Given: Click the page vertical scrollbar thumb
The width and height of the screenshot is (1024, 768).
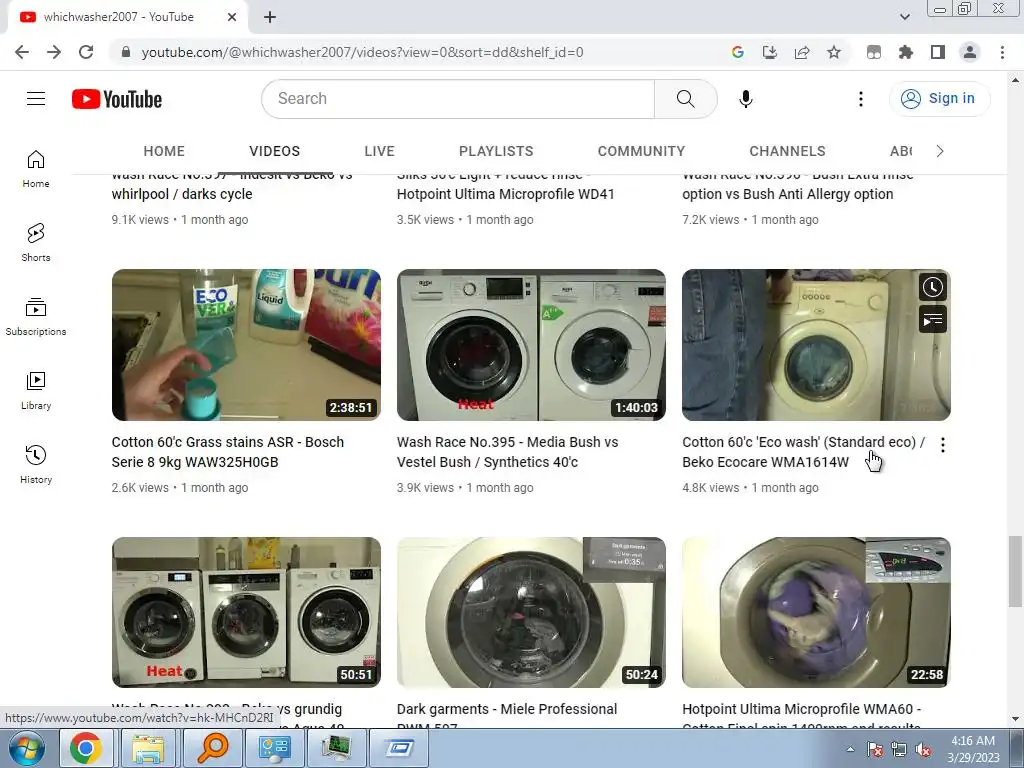Looking at the screenshot, I should tap(1015, 571).
